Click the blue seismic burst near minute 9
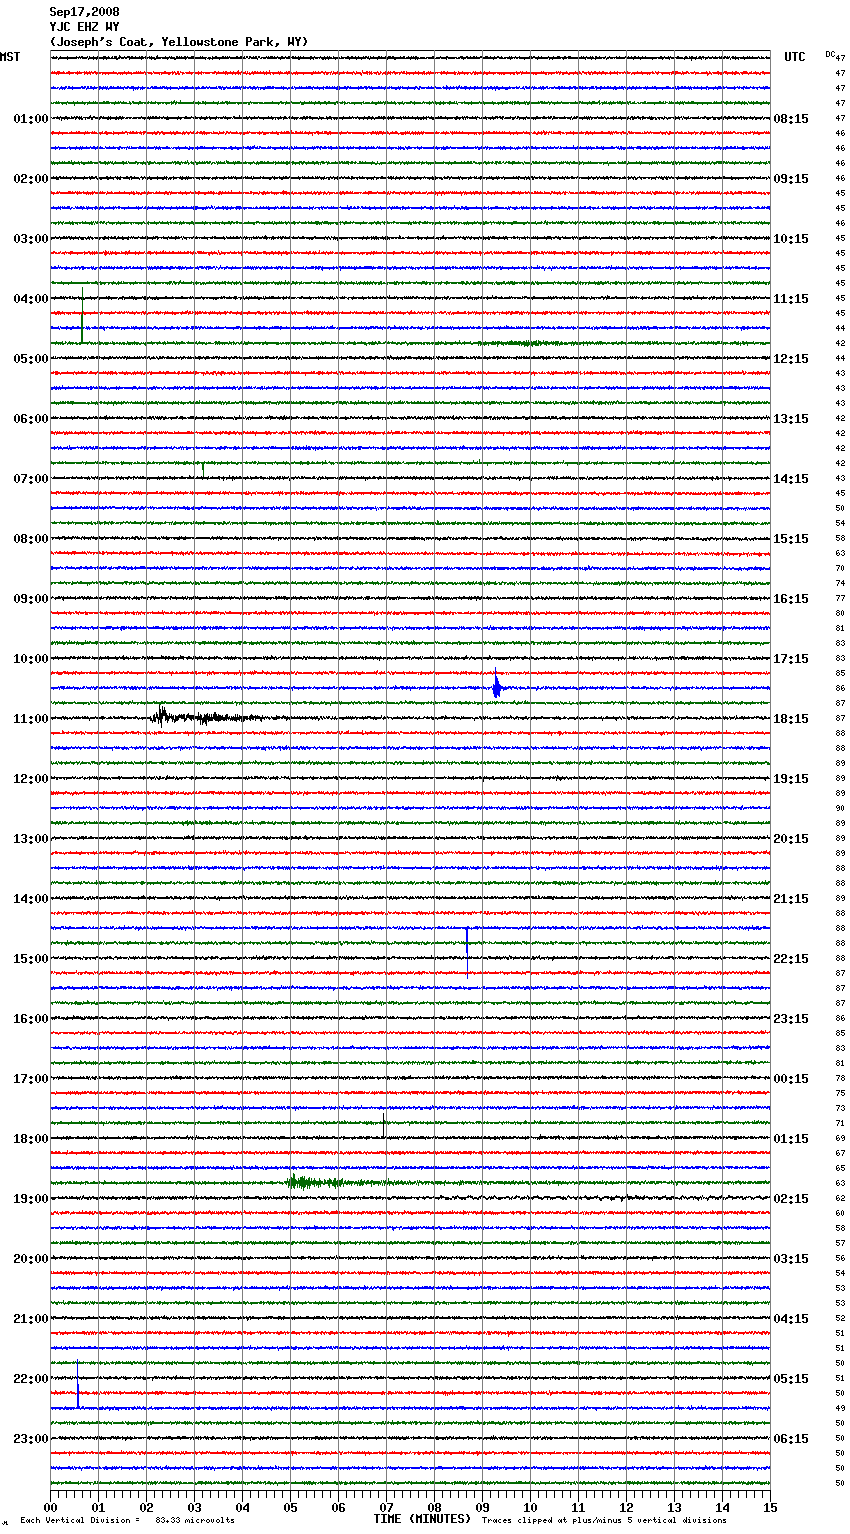850x1534 pixels. tap(497, 685)
